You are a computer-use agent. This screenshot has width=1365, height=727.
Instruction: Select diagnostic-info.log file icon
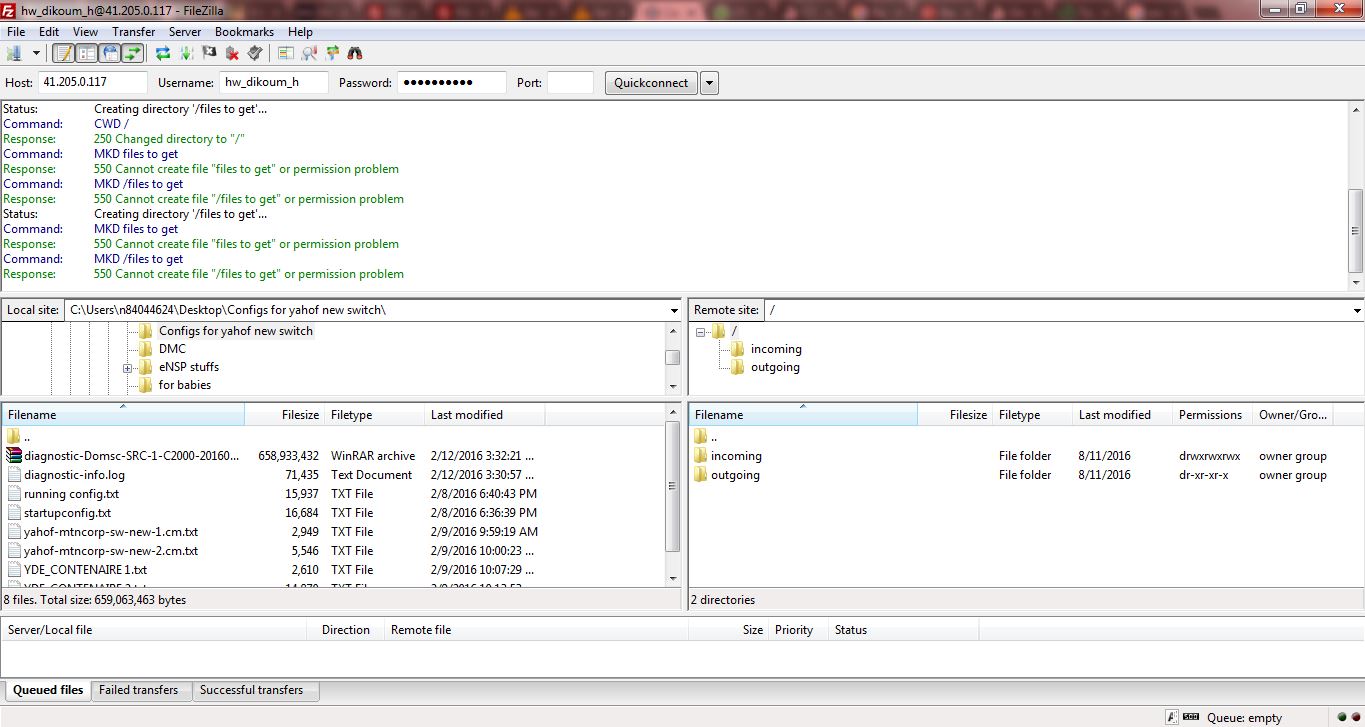click(x=13, y=475)
